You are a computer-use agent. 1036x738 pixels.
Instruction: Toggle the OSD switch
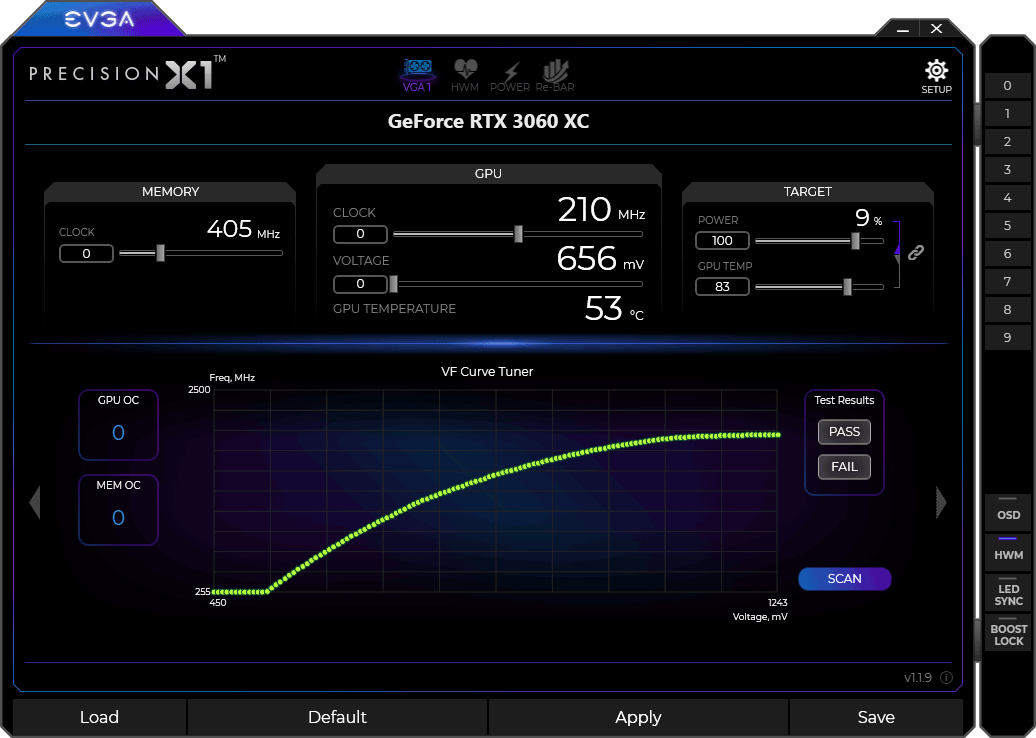(x=1008, y=511)
